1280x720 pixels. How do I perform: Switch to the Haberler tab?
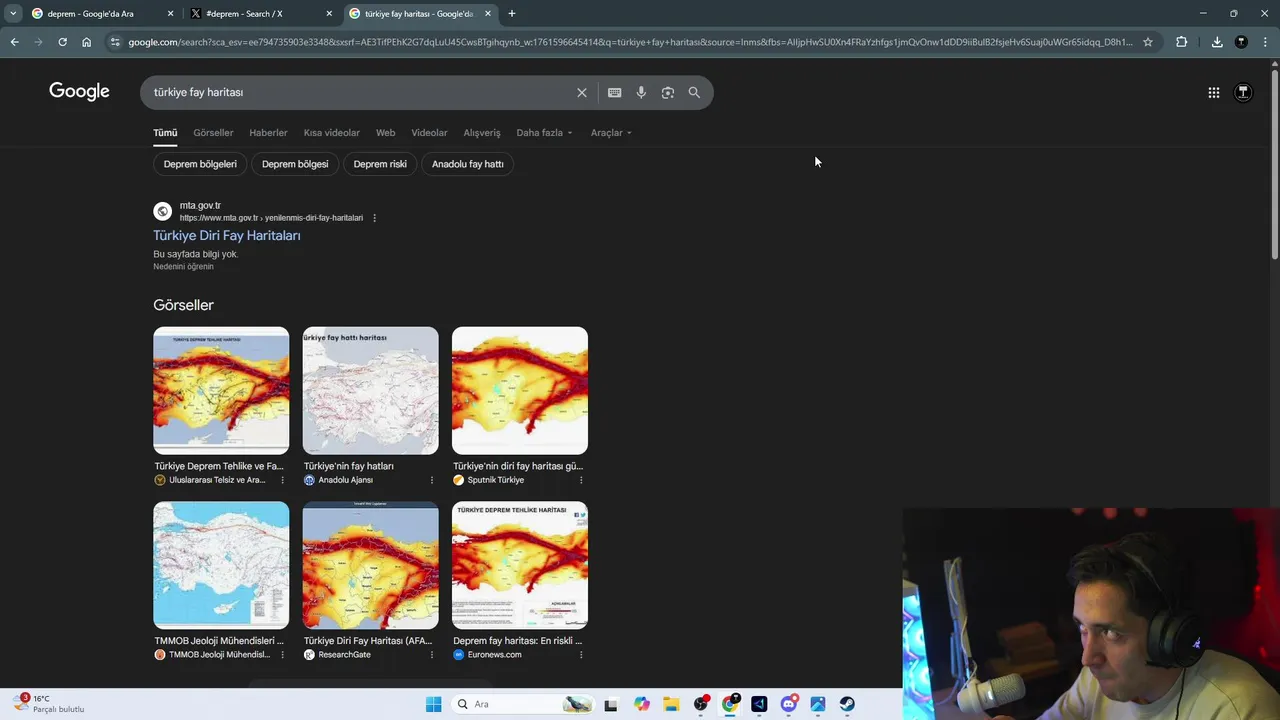tap(268, 132)
